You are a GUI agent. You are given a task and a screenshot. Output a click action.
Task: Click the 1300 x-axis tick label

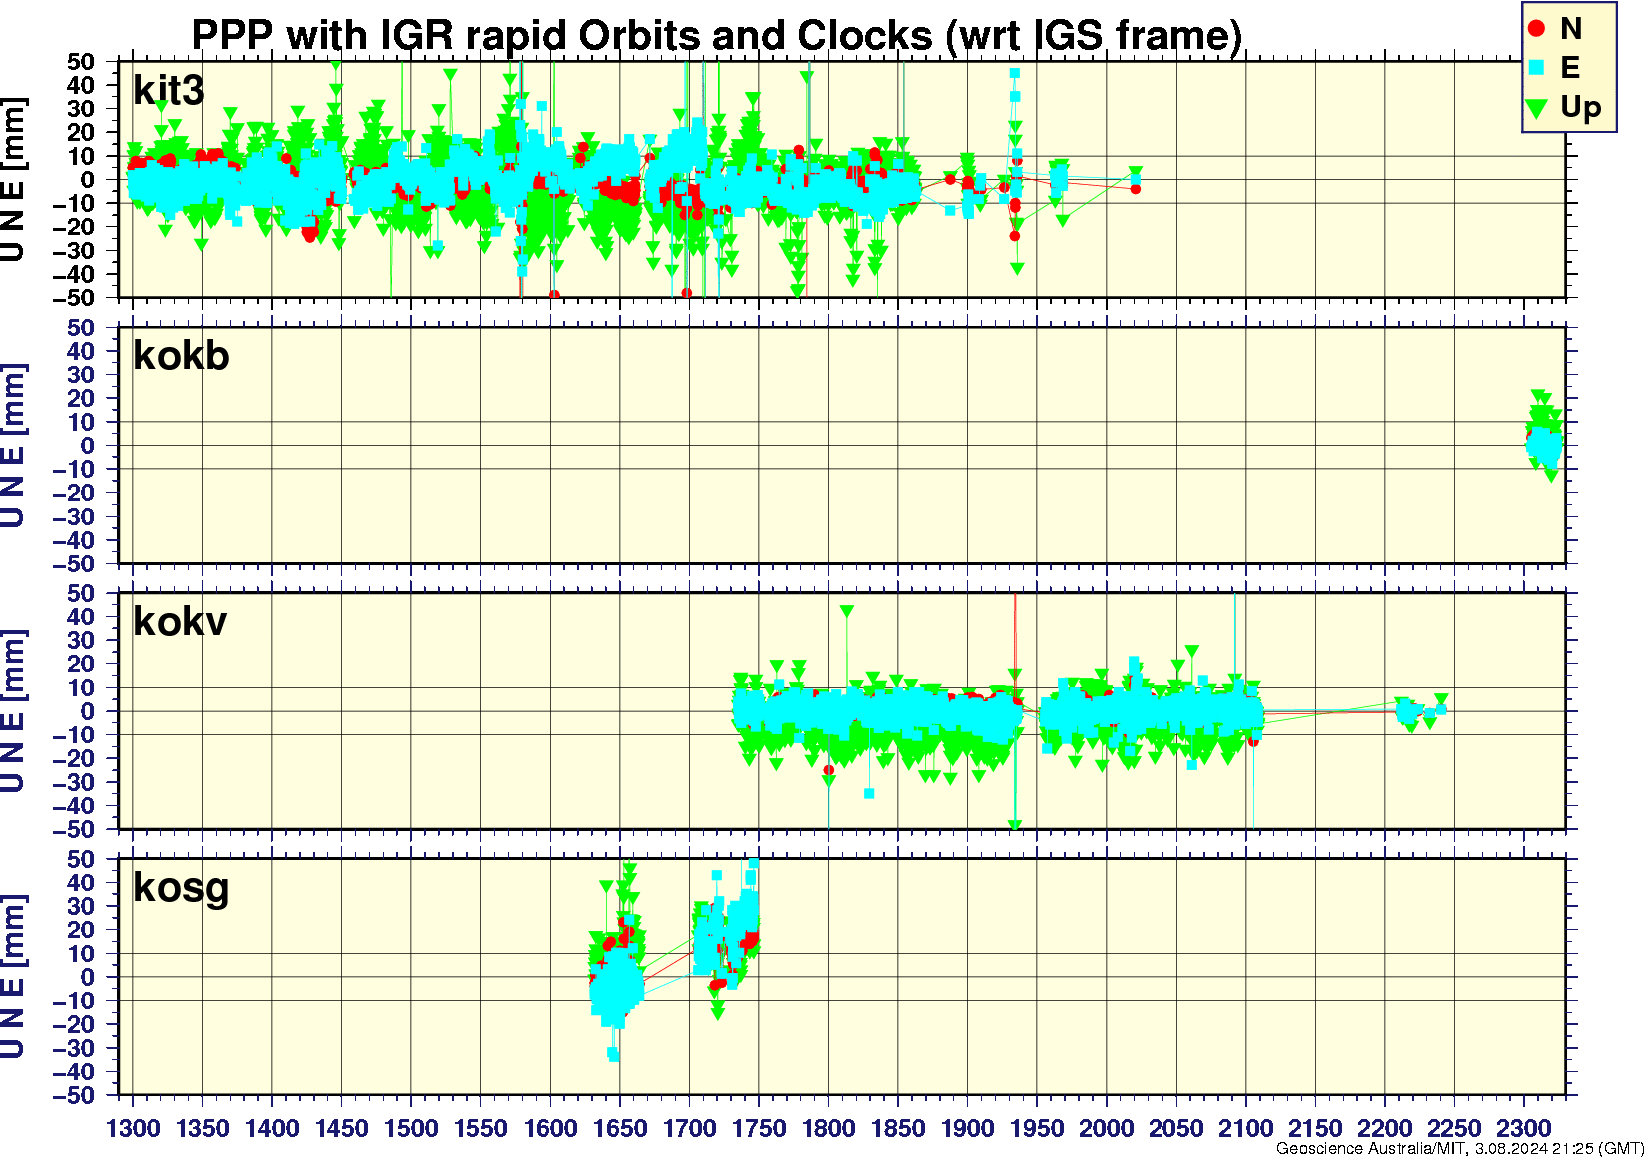point(133,1128)
